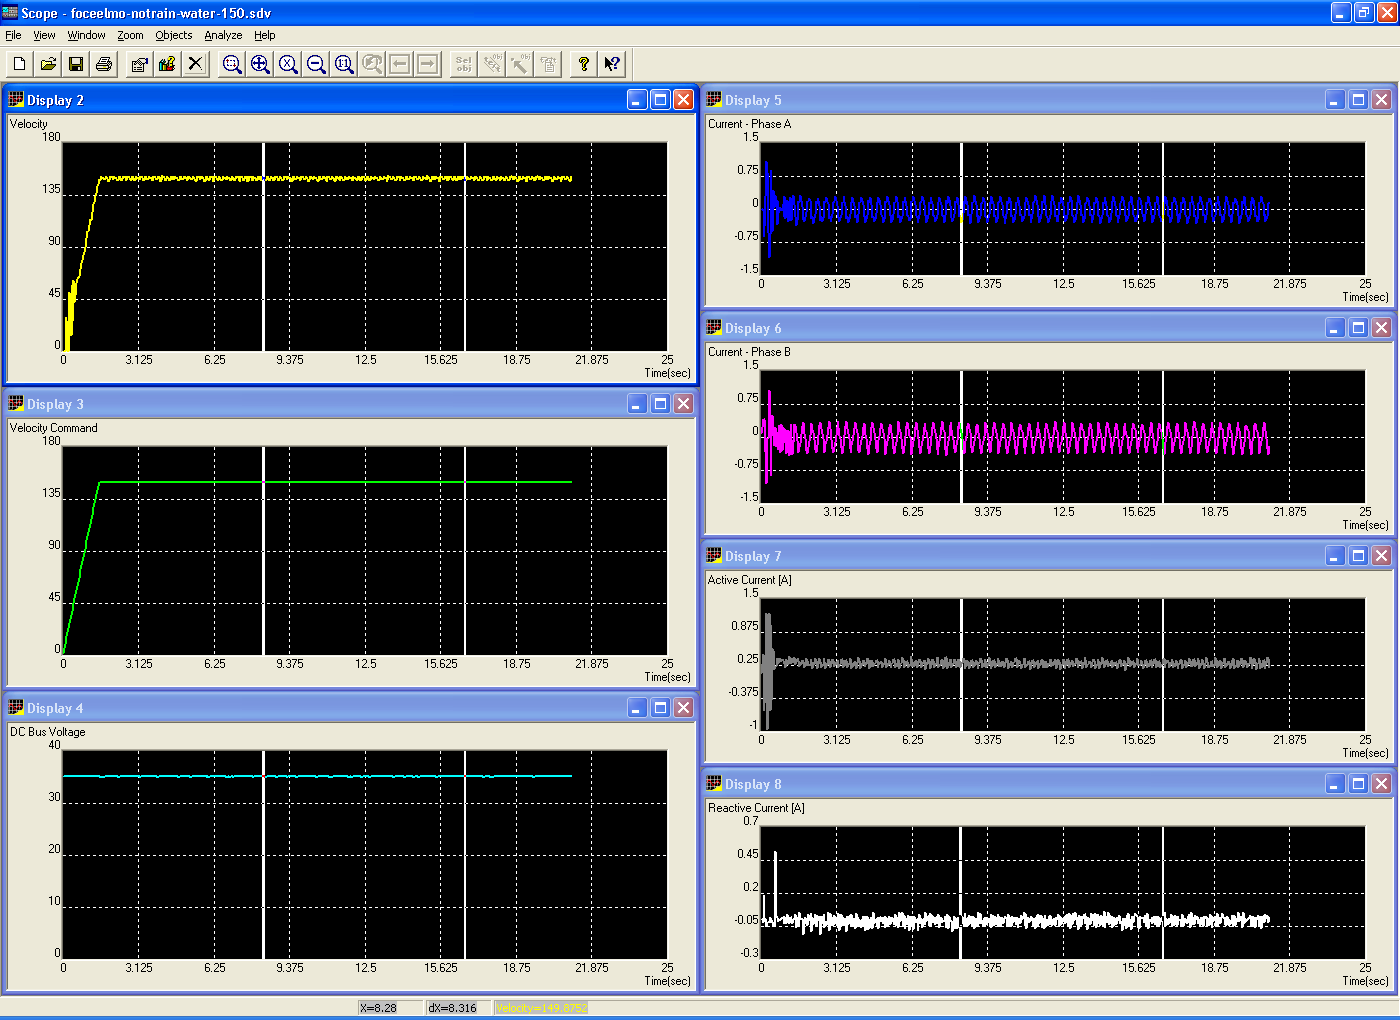Click the New document toolbar icon
Screen dimensions: 1400x1020
point(19,64)
